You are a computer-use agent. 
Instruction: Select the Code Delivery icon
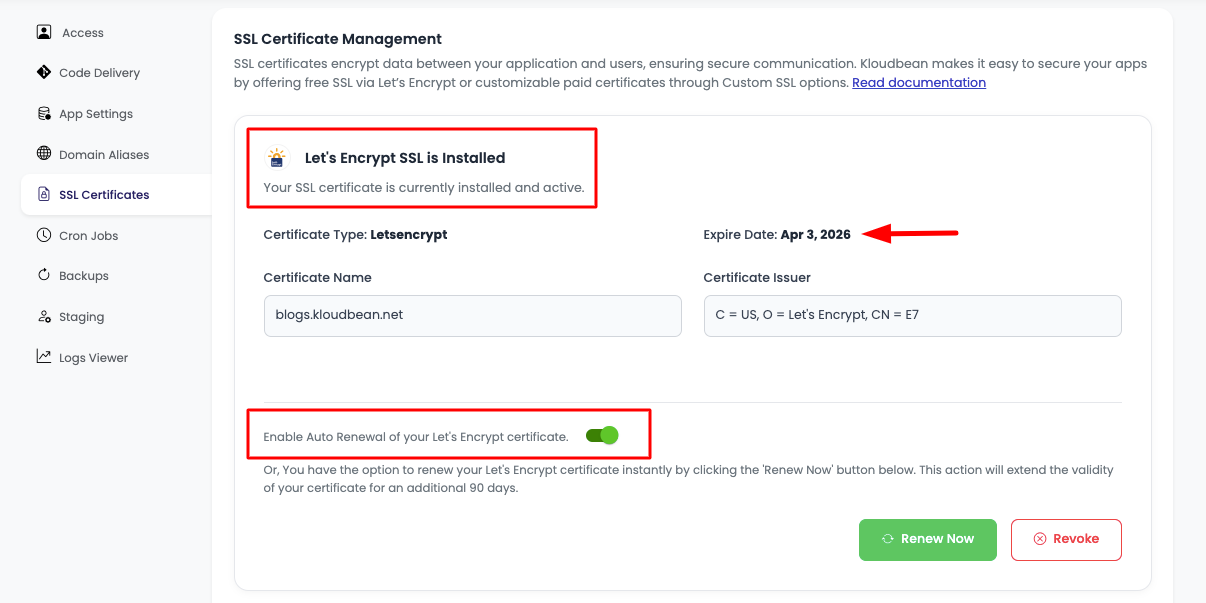click(x=43, y=72)
